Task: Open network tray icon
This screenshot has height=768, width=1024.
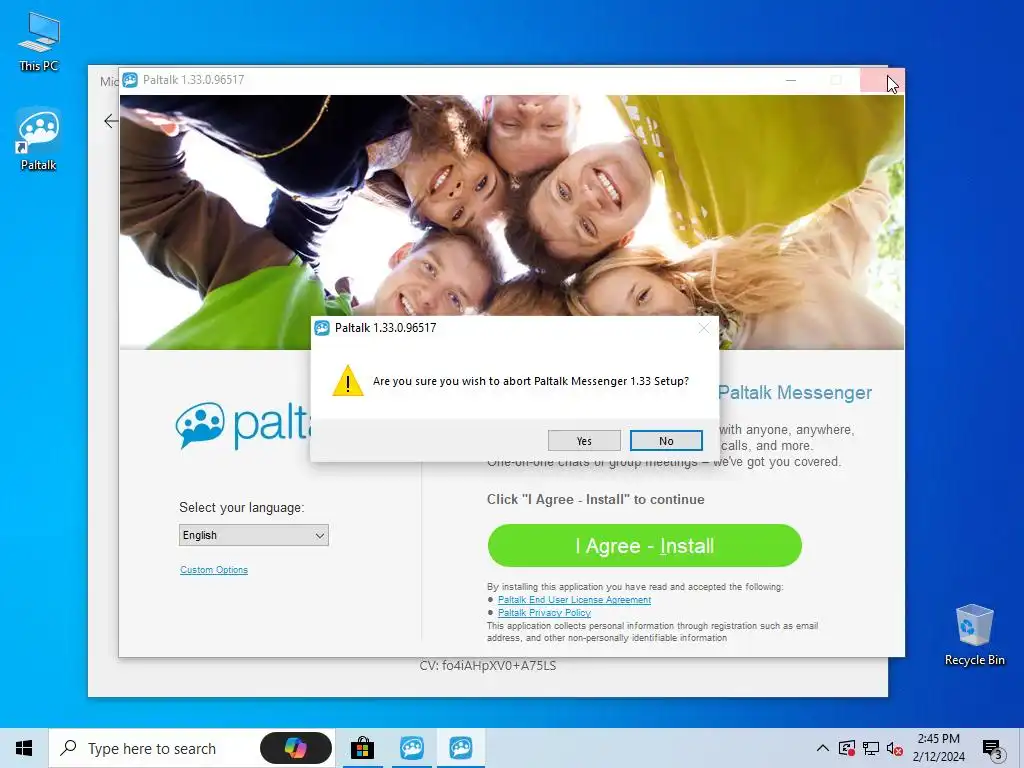Action: click(x=871, y=748)
